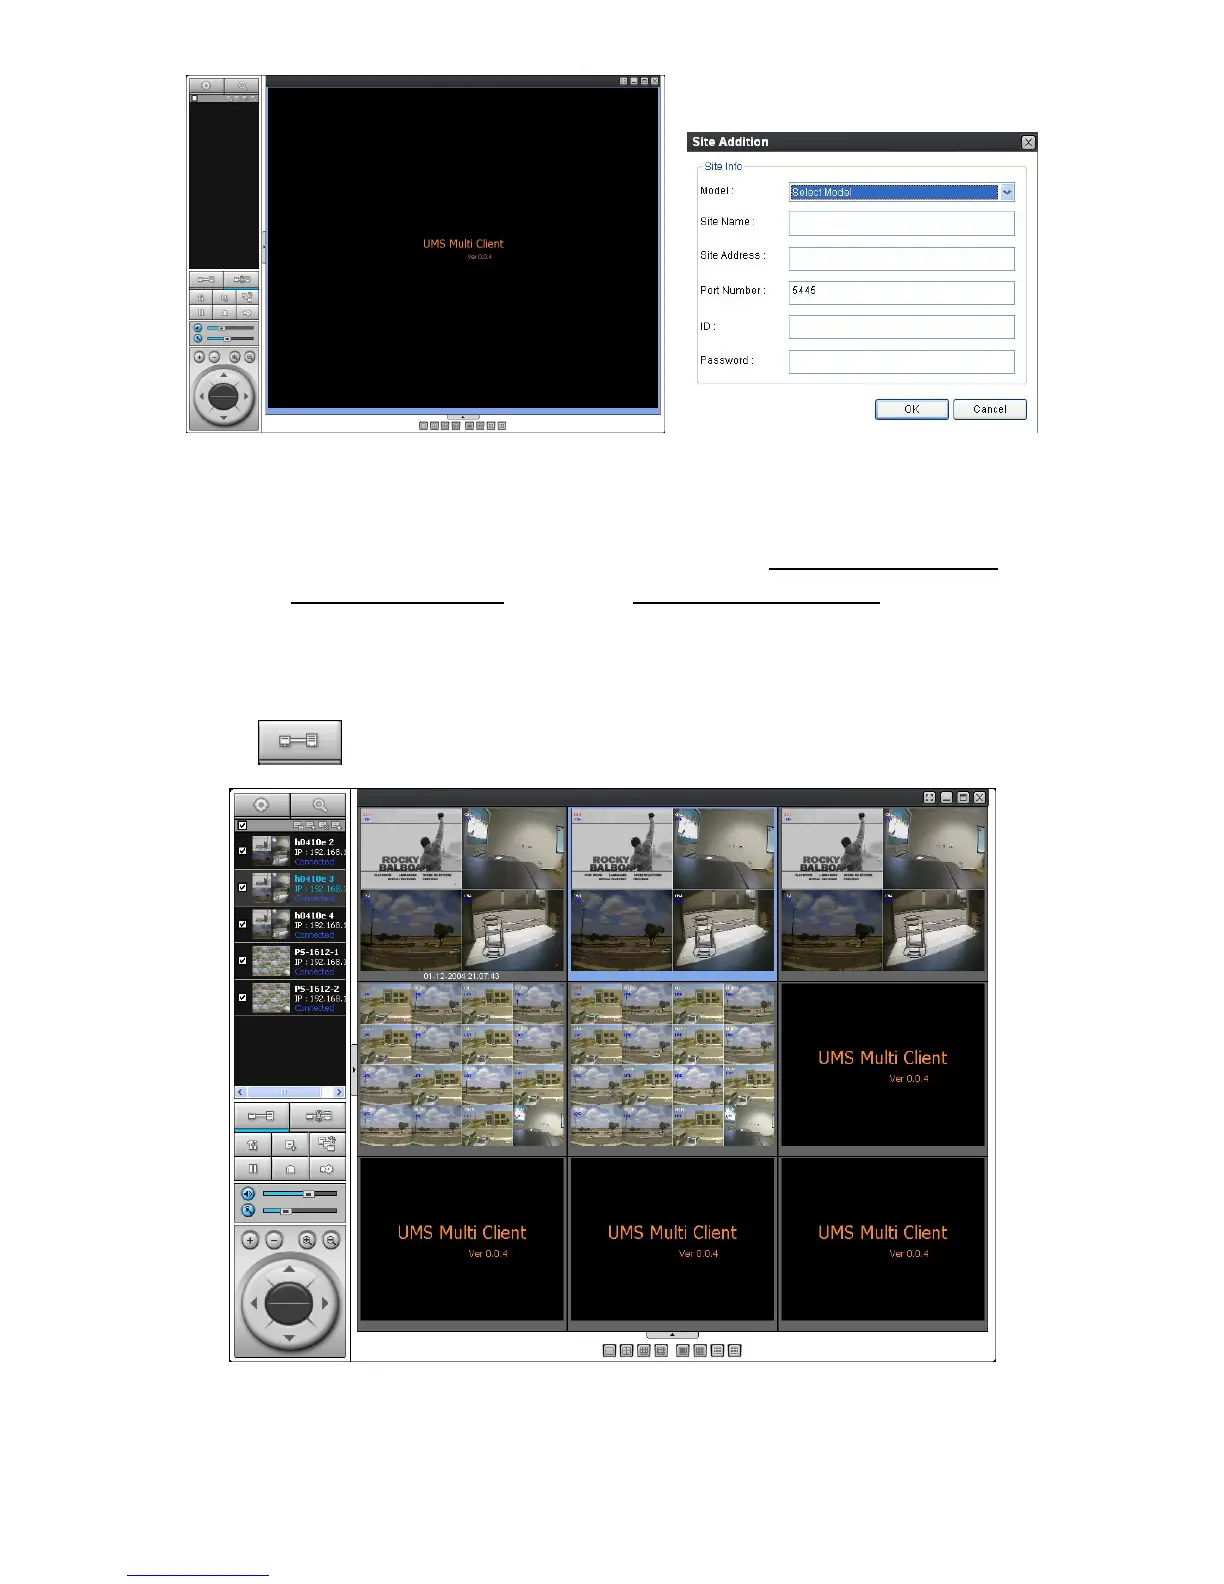The height and width of the screenshot is (1584, 1224).
Task: Select the third layout button in the bottom row
Action: (643, 1351)
